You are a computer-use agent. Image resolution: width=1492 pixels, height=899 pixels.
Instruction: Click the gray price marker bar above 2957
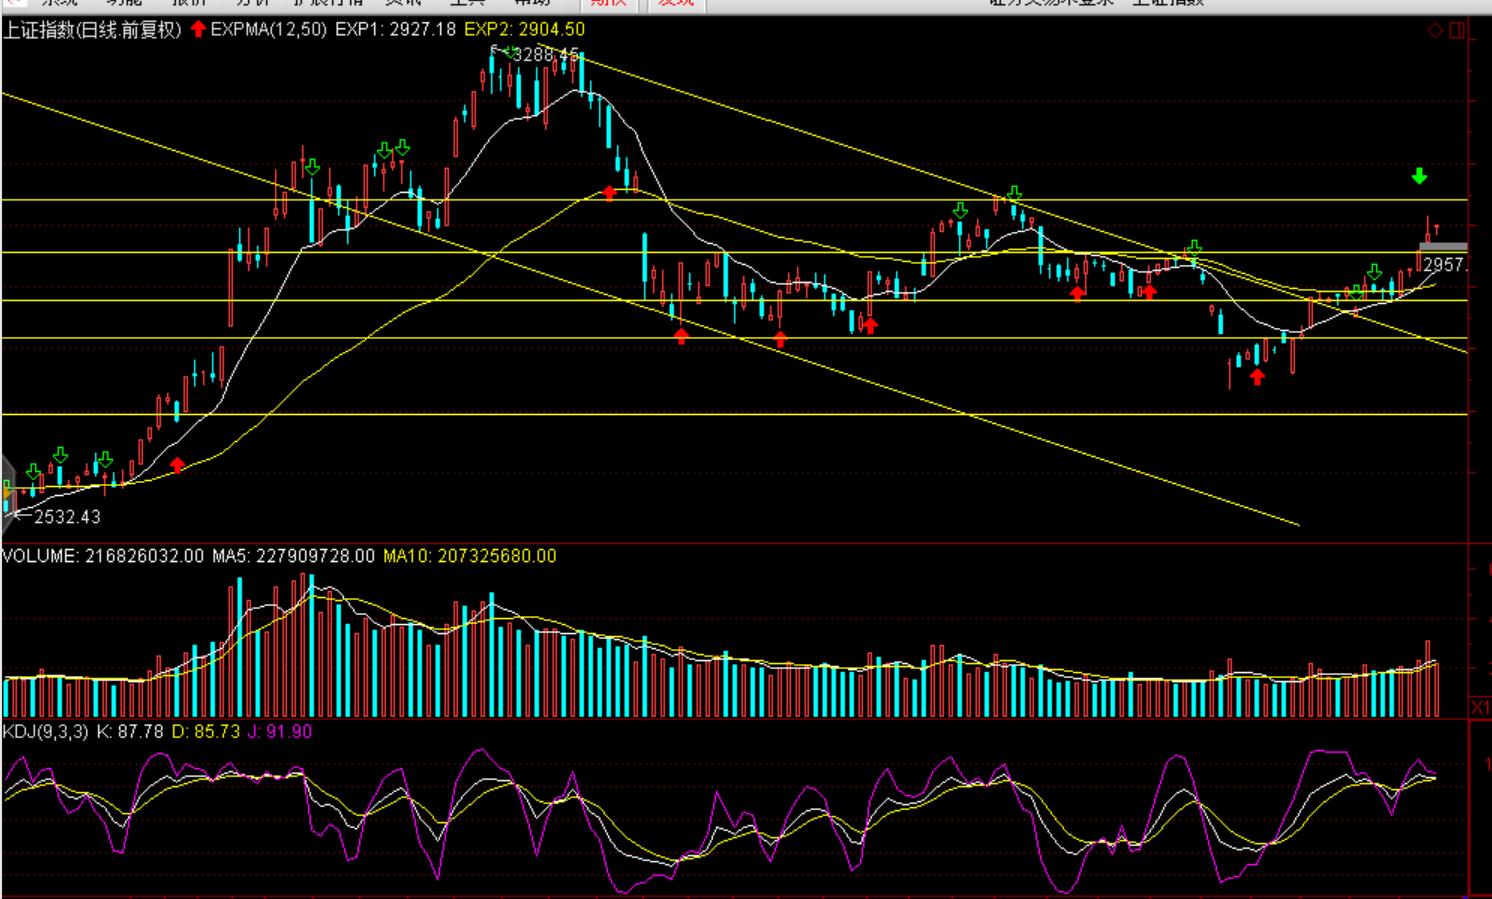pyautogui.click(x=1443, y=246)
